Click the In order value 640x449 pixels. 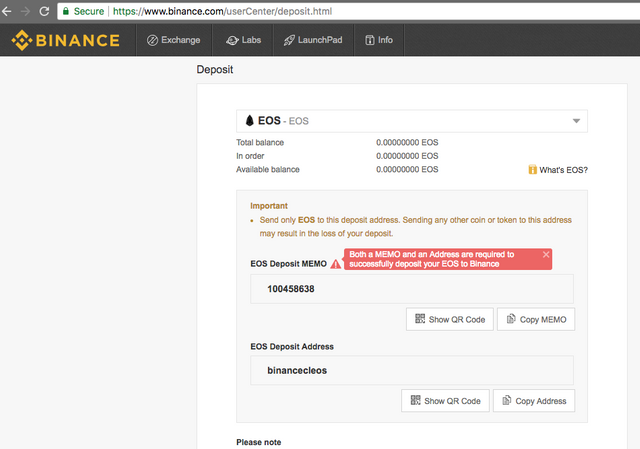coord(407,156)
